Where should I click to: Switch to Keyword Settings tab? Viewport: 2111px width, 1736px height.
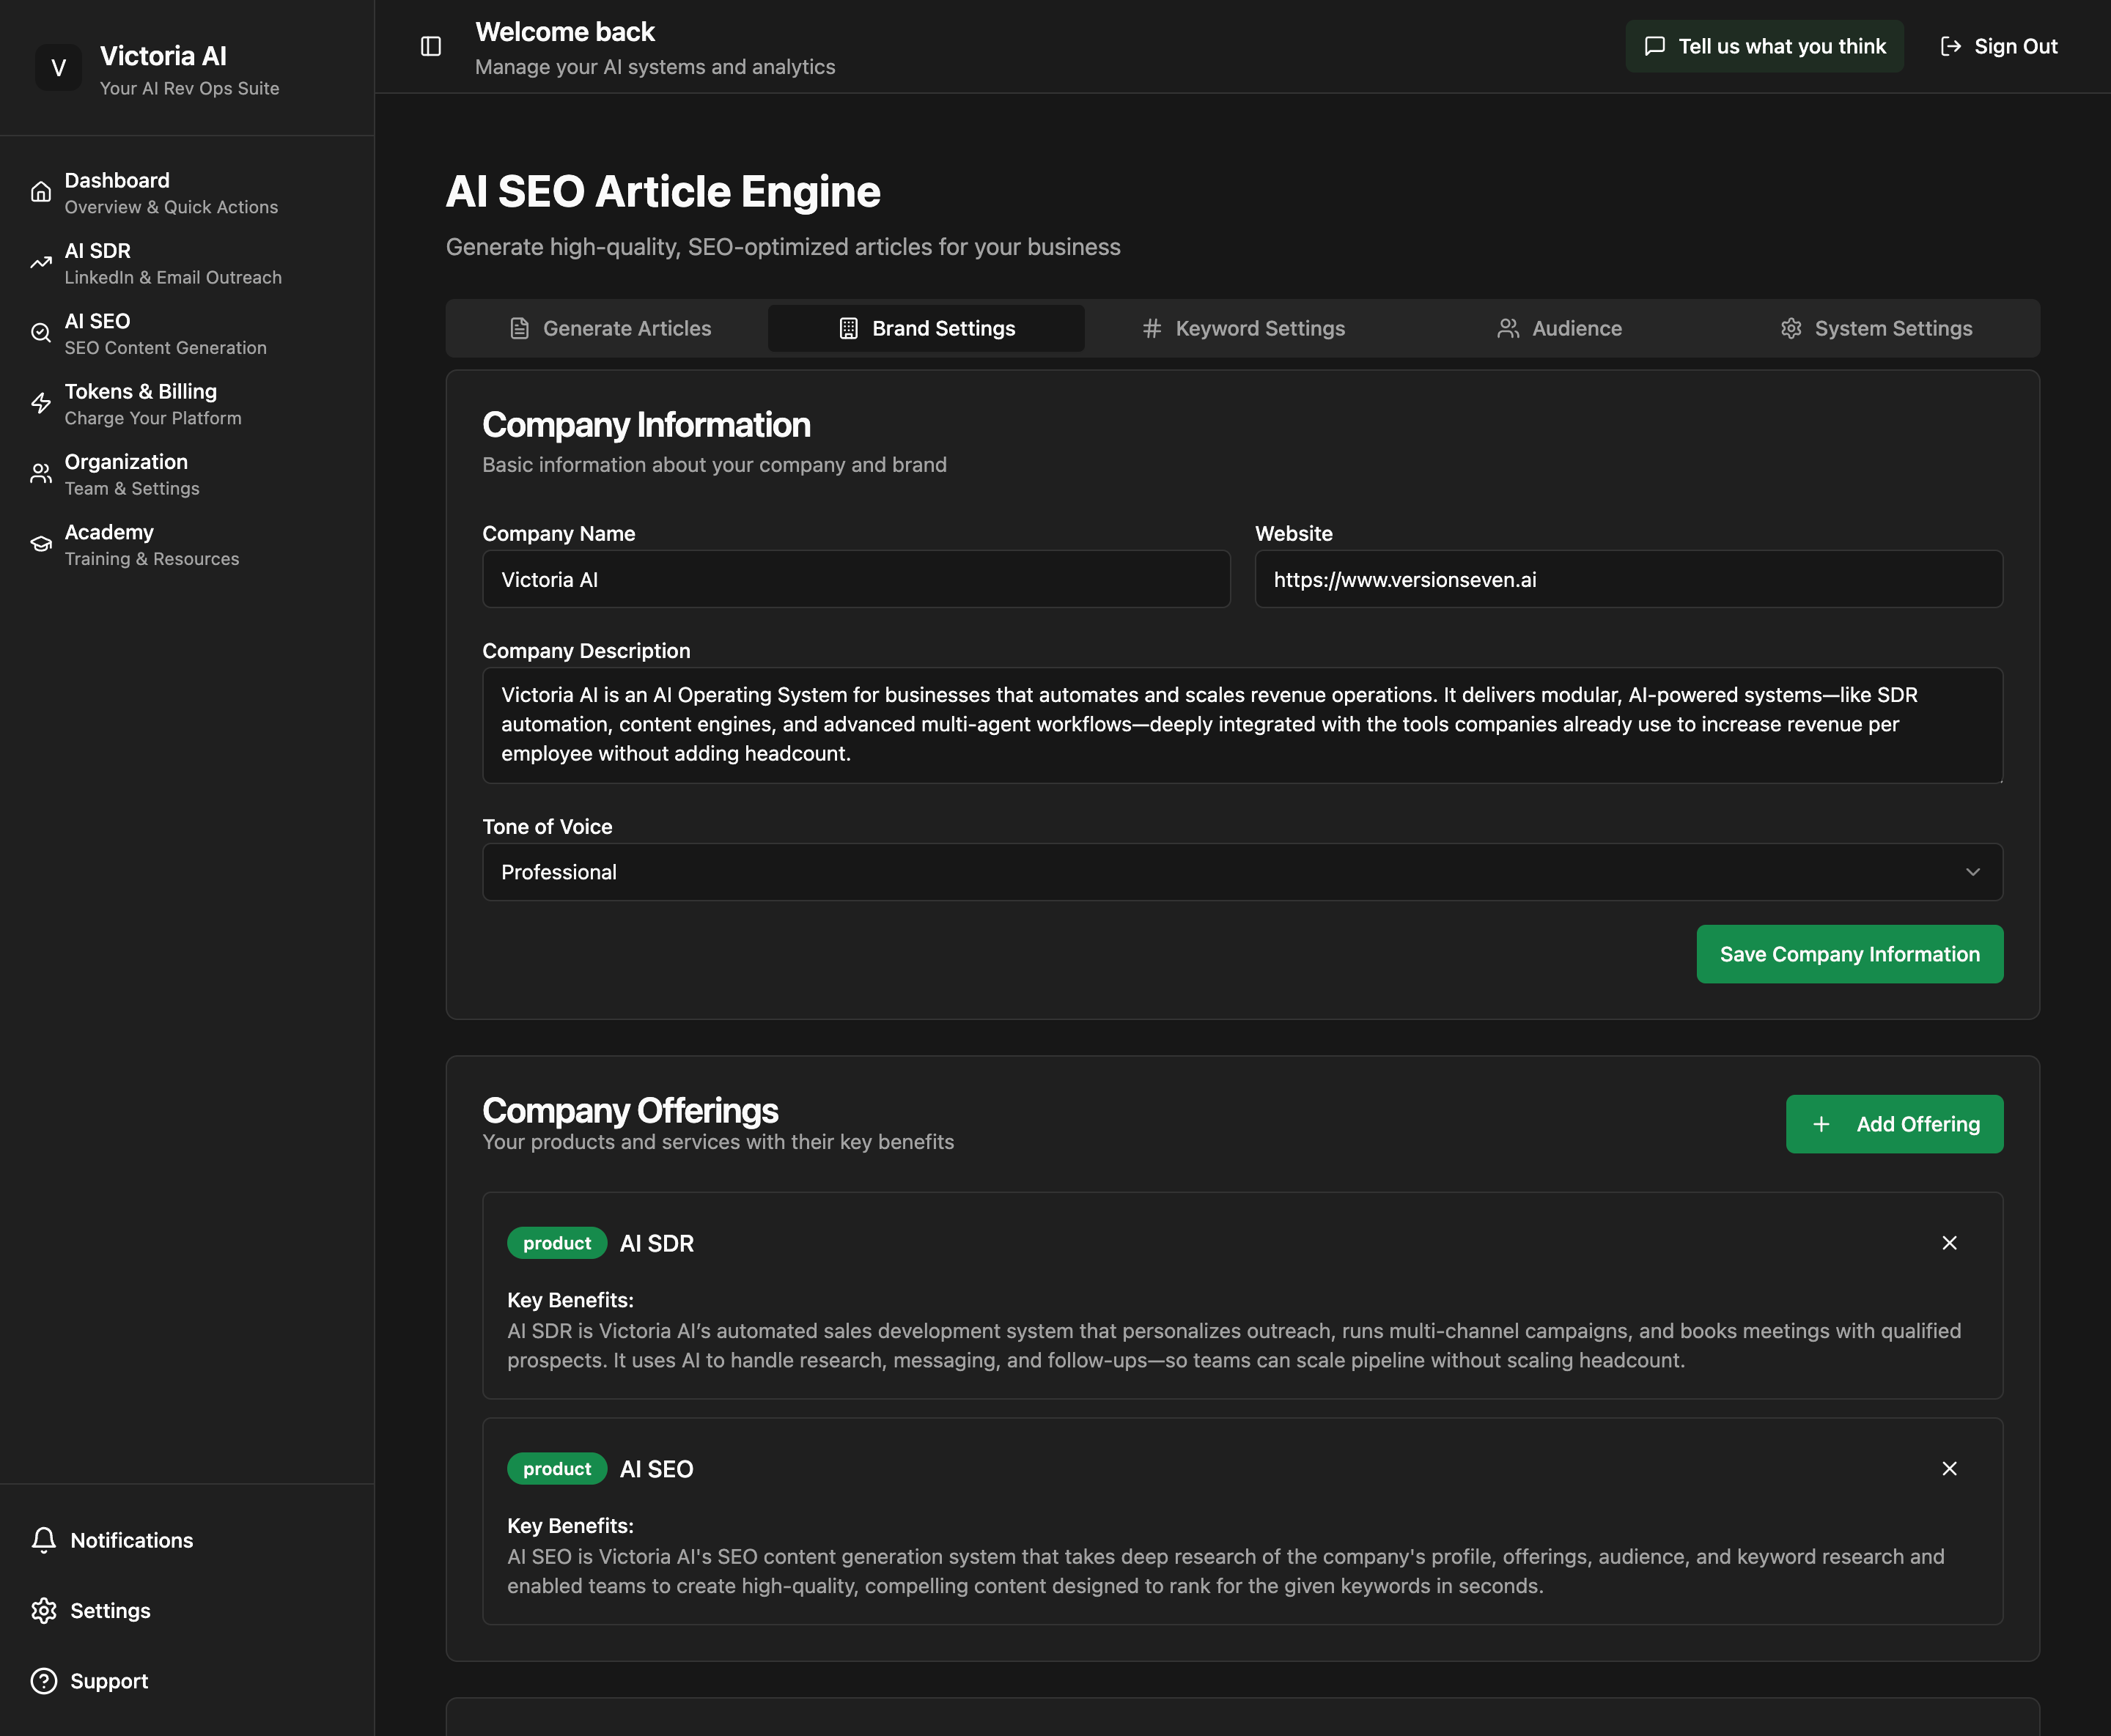1243,328
